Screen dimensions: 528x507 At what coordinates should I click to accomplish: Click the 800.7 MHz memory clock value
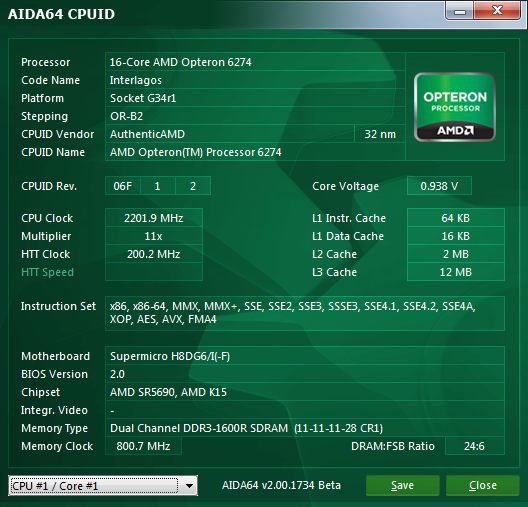click(143, 446)
